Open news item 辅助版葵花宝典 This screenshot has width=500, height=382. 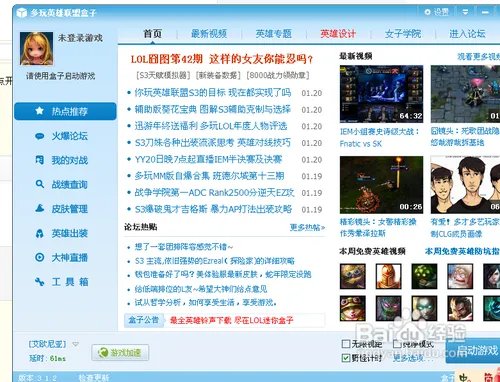pos(213,109)
